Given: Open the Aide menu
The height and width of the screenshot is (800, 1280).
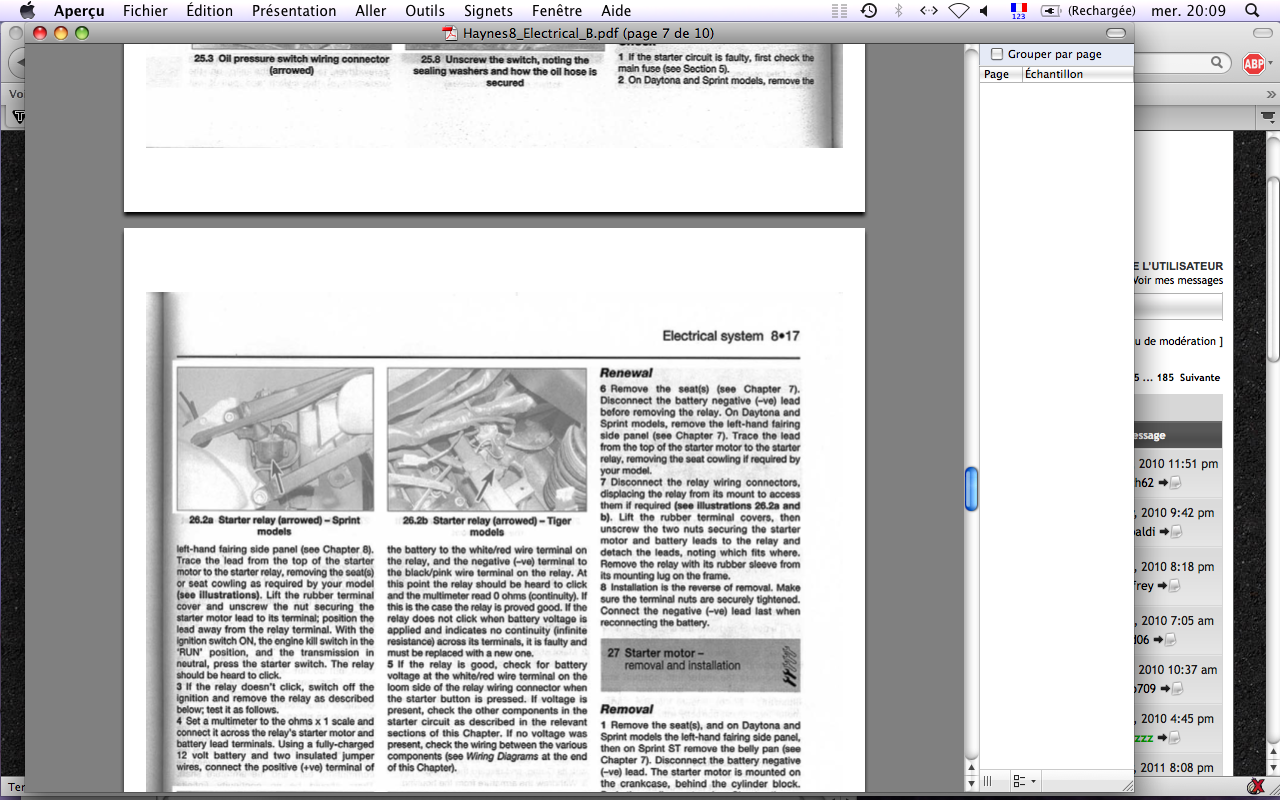Looking at the screenshot, I should [x=617, y=11].
